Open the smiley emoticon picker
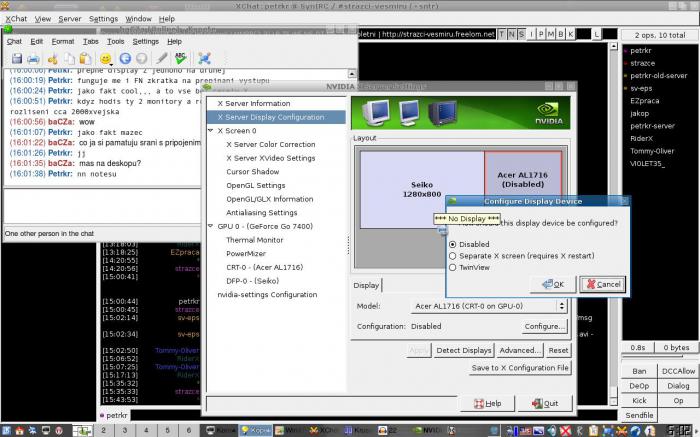The image size is (700, 437). click(106, 58)
